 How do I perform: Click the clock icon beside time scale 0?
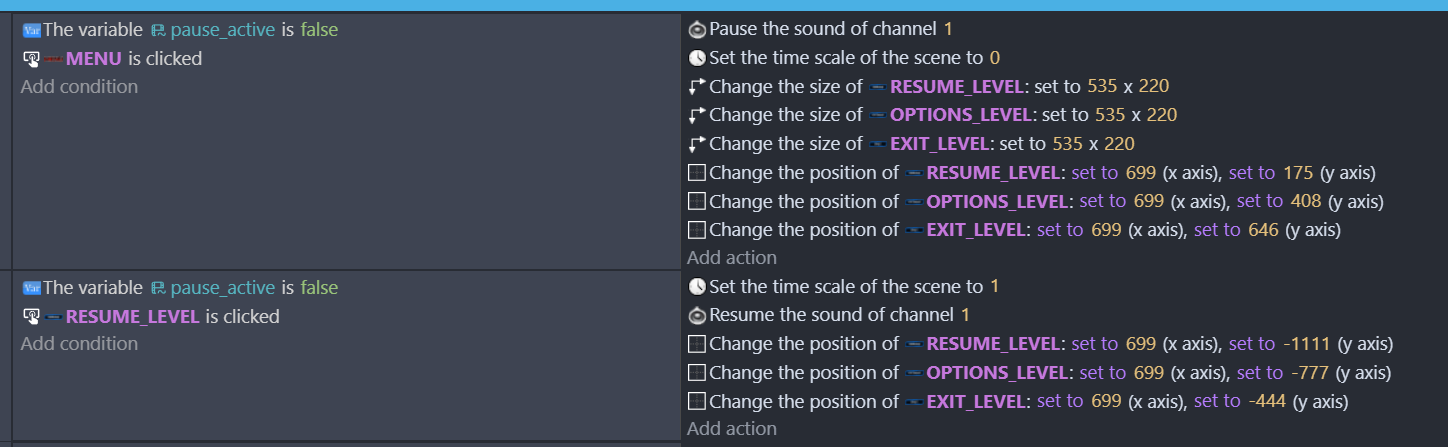click(x=698, y=58)
